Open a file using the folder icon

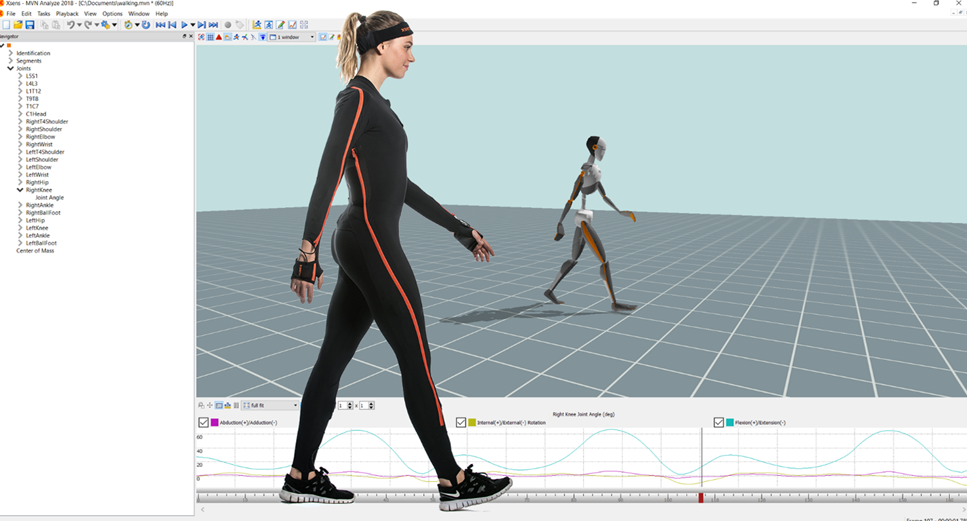pos(18,25)
